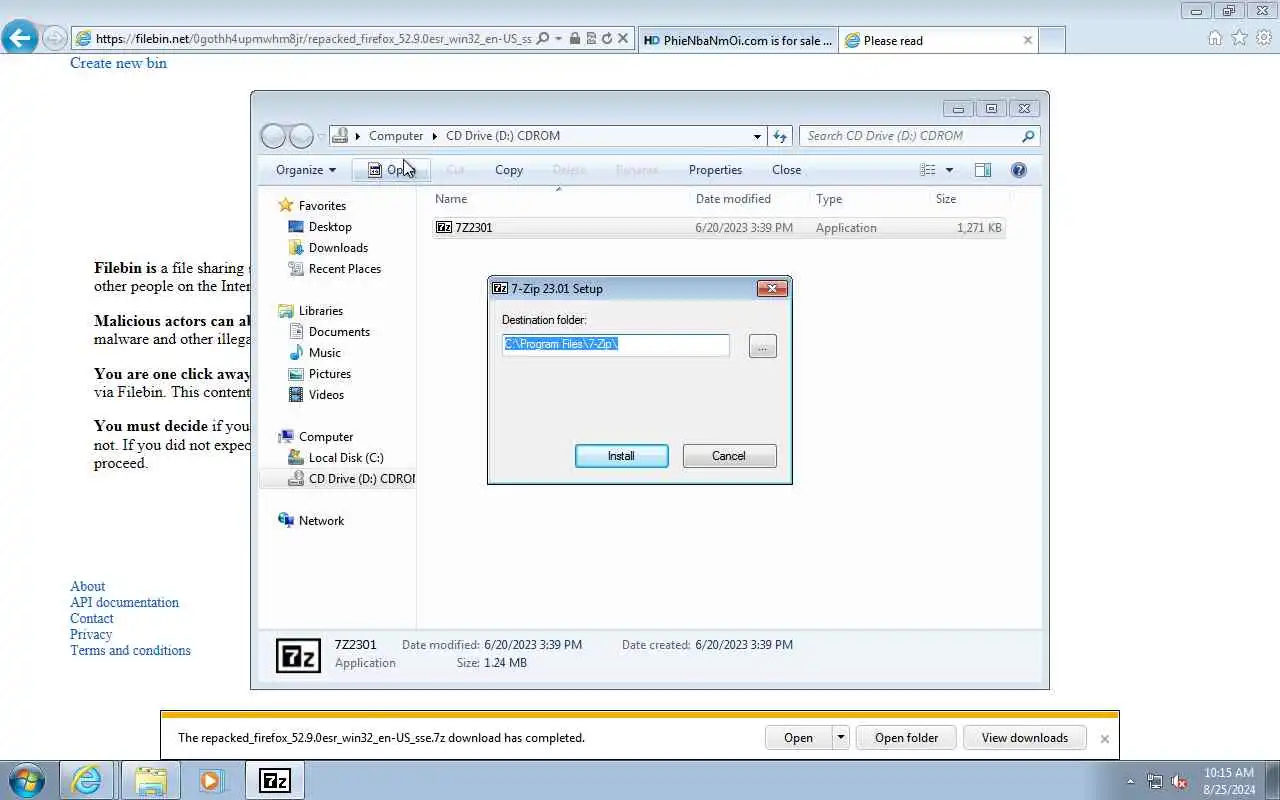This screenshot has height=800, width=1280.
Task: Click Computer in the address breadcrumb
Action: [x=396, y=136]
